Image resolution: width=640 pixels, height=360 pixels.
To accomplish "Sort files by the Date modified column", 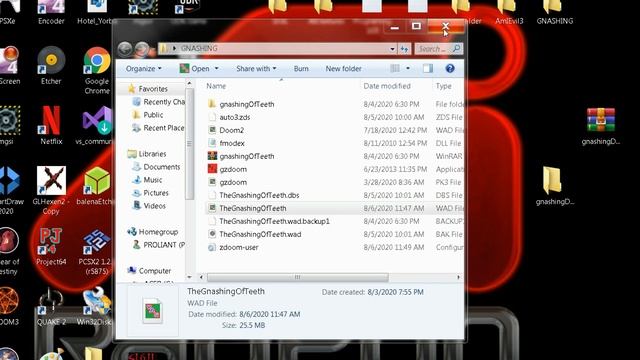I will pos(387,86).
